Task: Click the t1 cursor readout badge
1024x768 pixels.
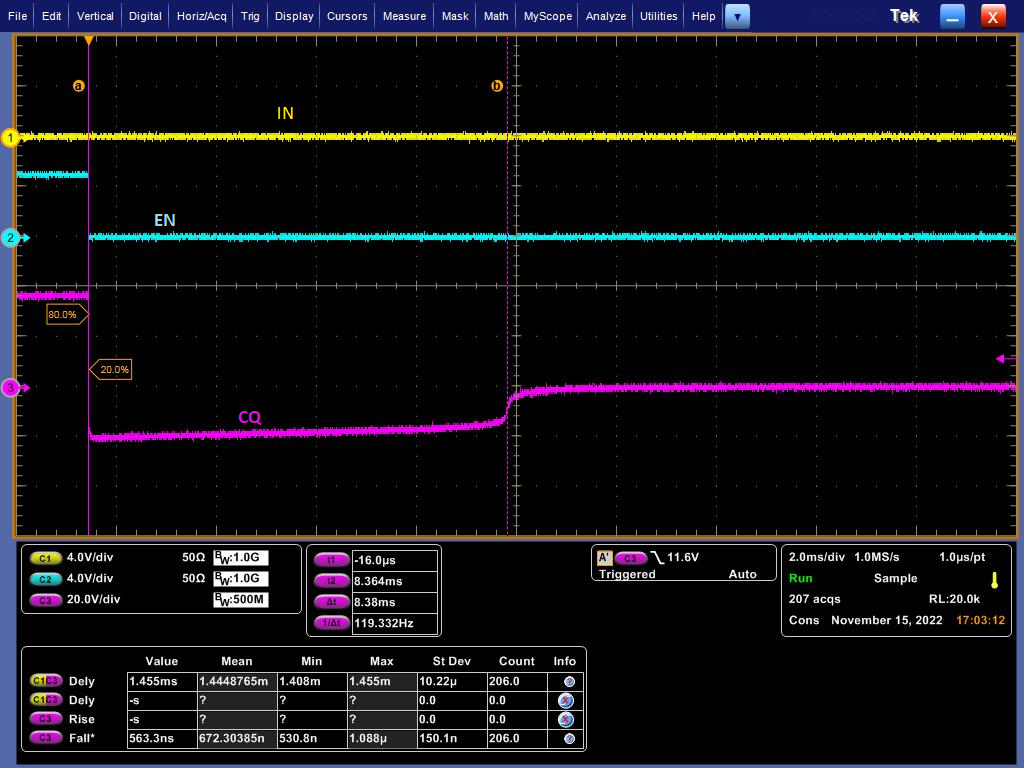Action: click(x=332, y=560)
